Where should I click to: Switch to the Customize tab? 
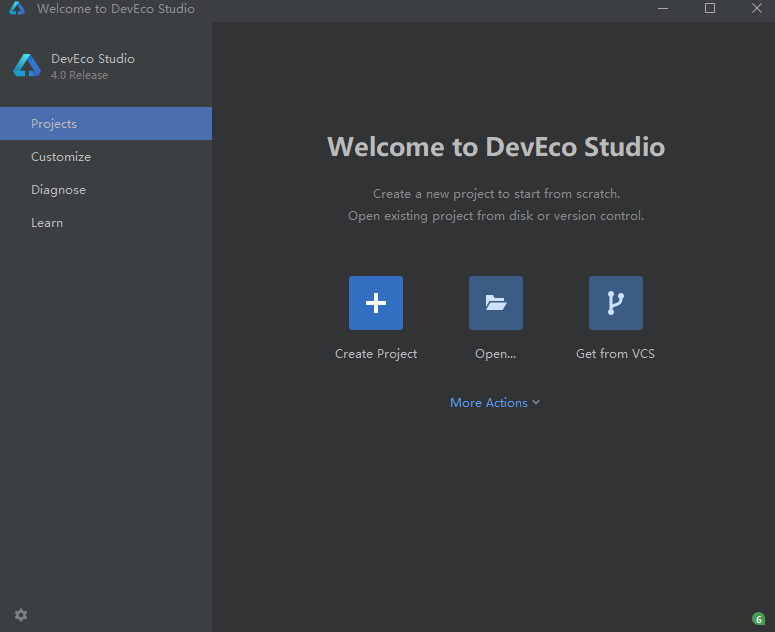coord(106,157)
